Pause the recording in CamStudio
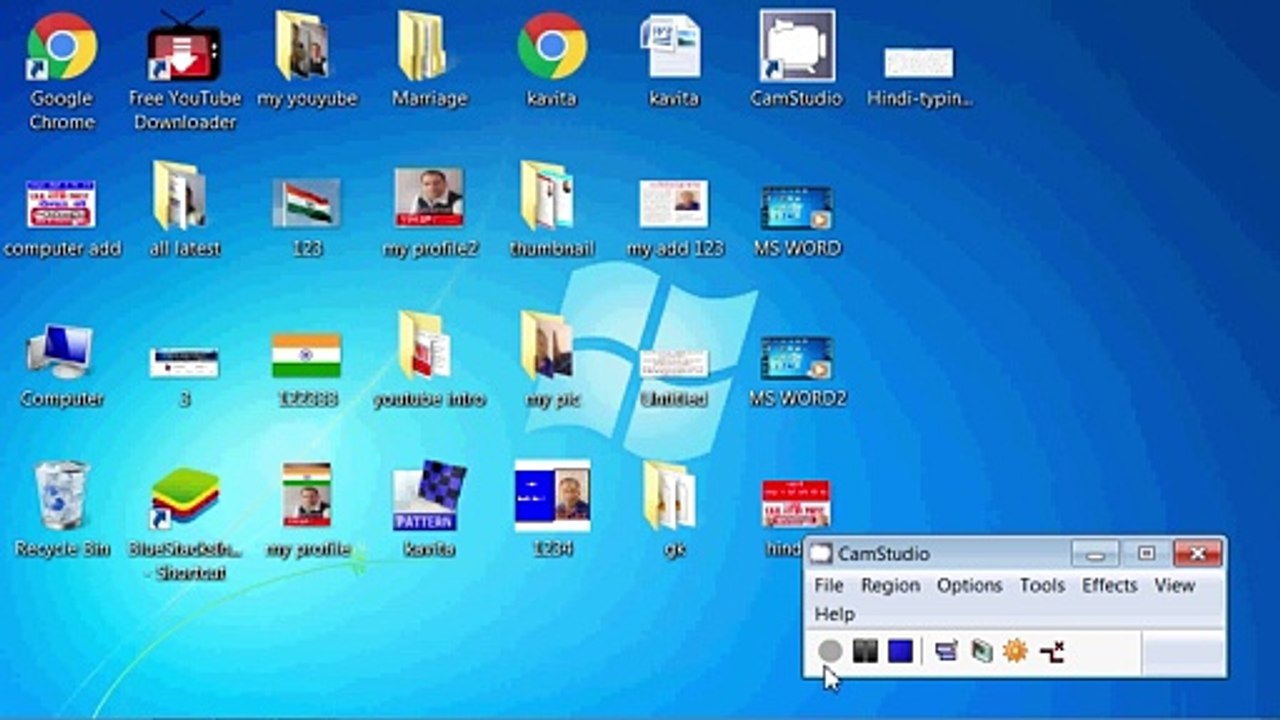The width and height of the screenshot is (1280, 720). [865, 651]
